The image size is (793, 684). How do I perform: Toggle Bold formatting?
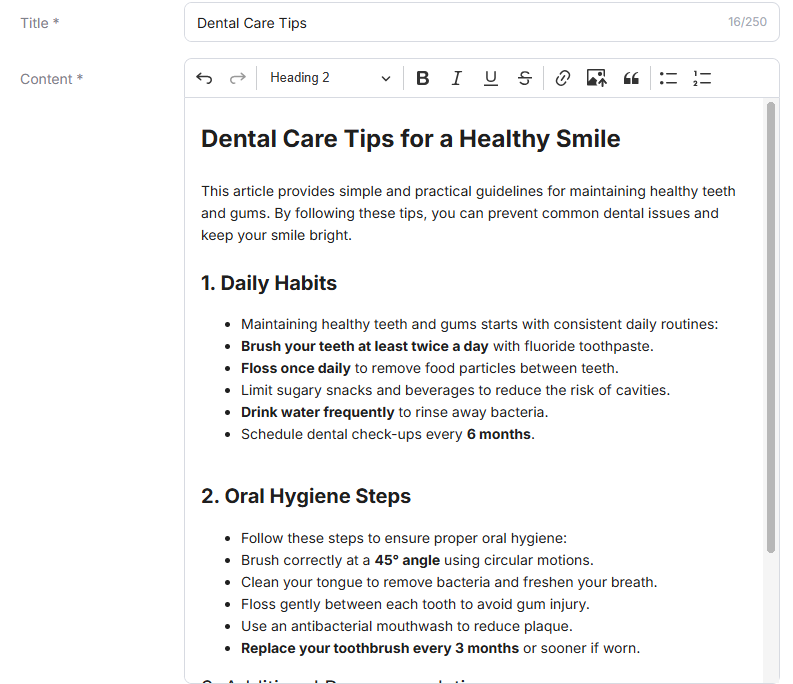(x=422, y=78)
